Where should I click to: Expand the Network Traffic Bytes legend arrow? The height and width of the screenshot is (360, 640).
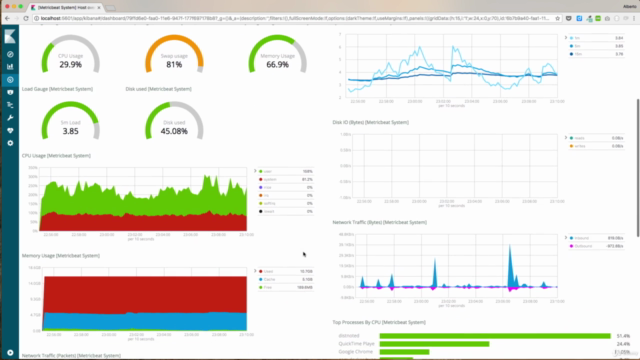(566, 238)
